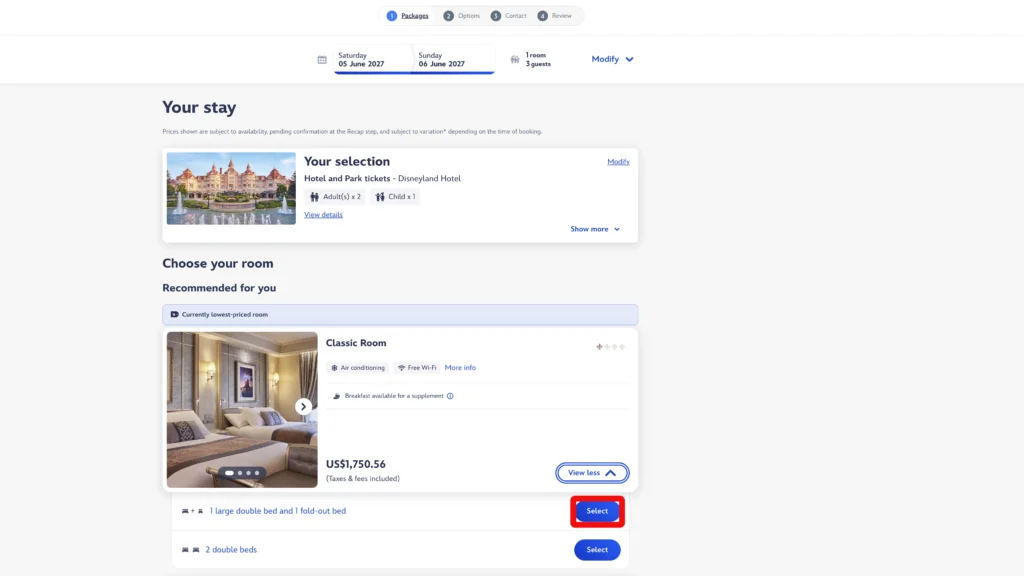Open the View details link

(x=323, y=215)
